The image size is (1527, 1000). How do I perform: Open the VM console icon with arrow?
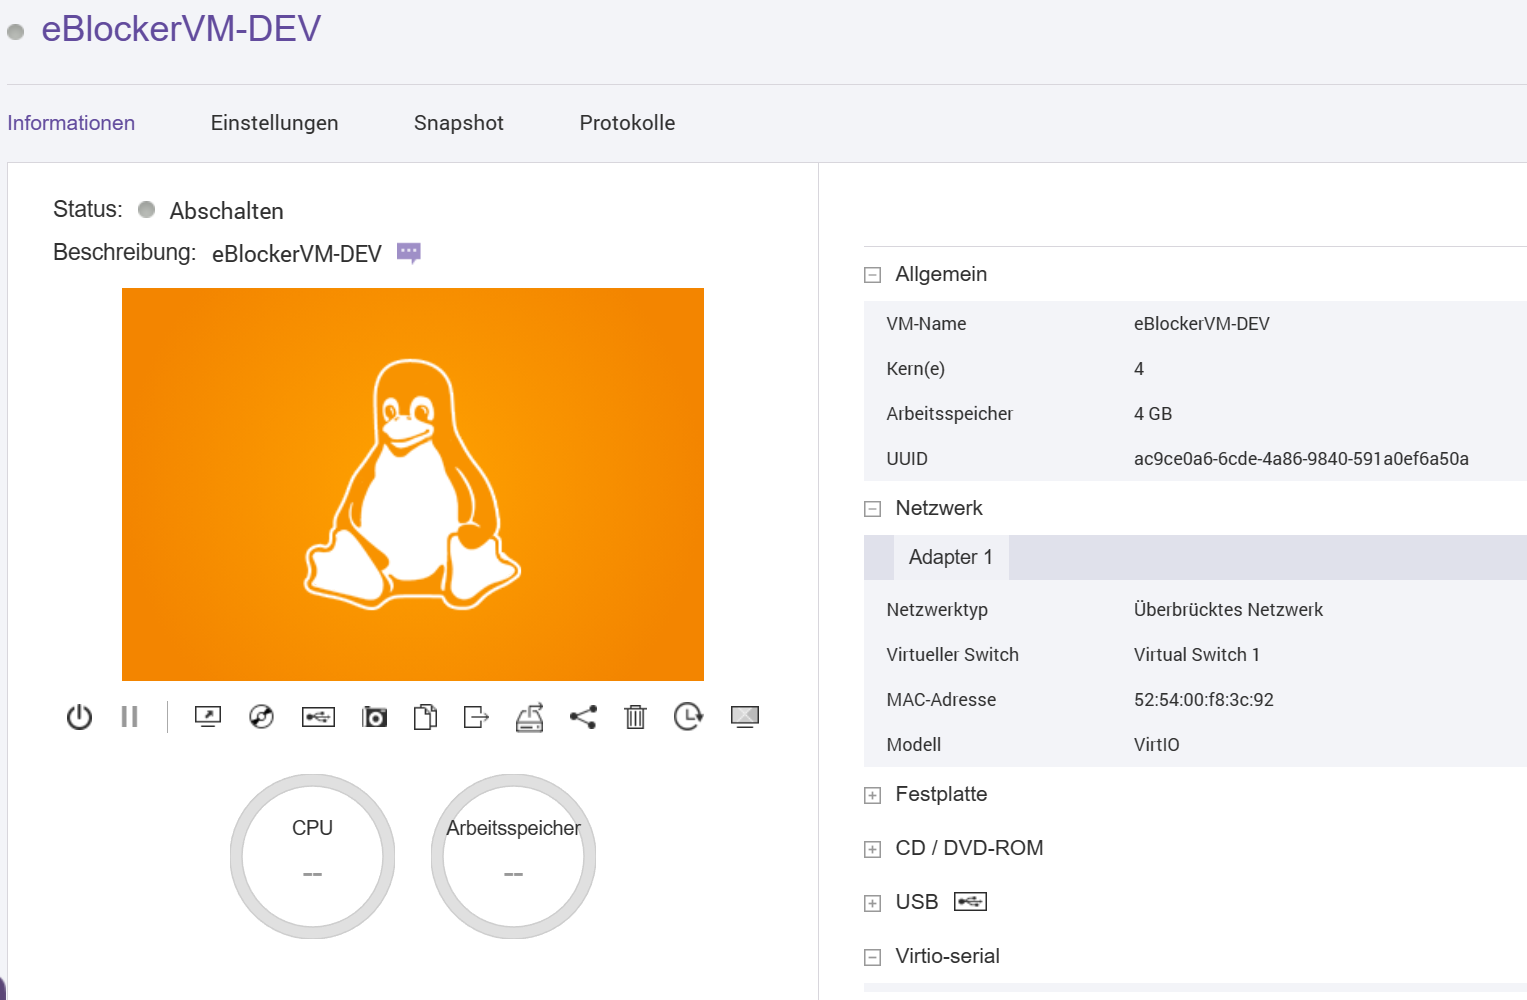[x=208, y=717]
